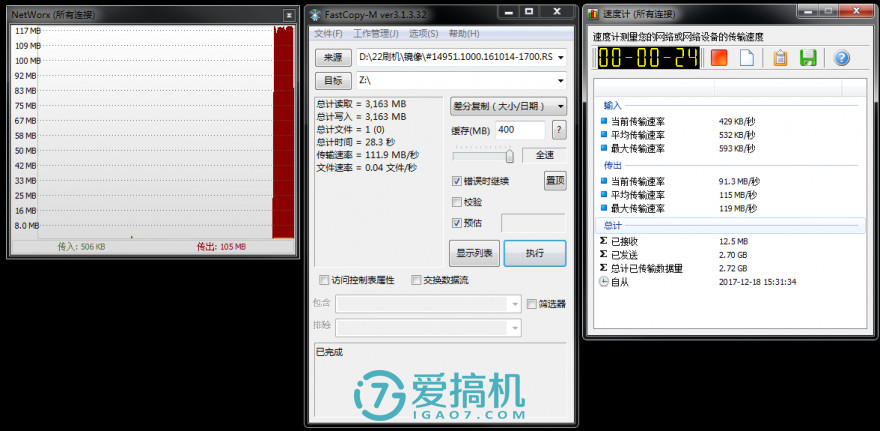
Task: Click the ? button beside buffer field
Action: tap(559, 130)
